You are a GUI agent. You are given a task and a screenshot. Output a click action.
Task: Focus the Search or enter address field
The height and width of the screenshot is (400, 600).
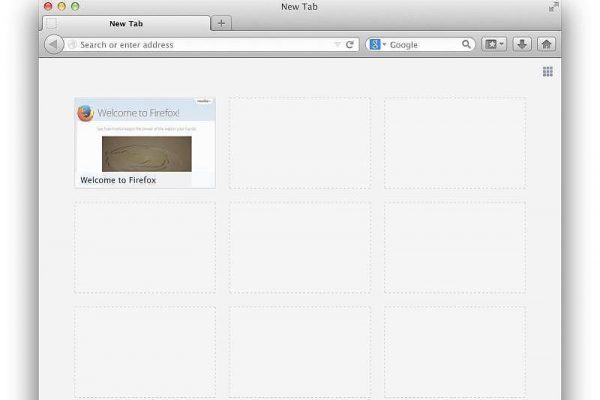point(200,45)
